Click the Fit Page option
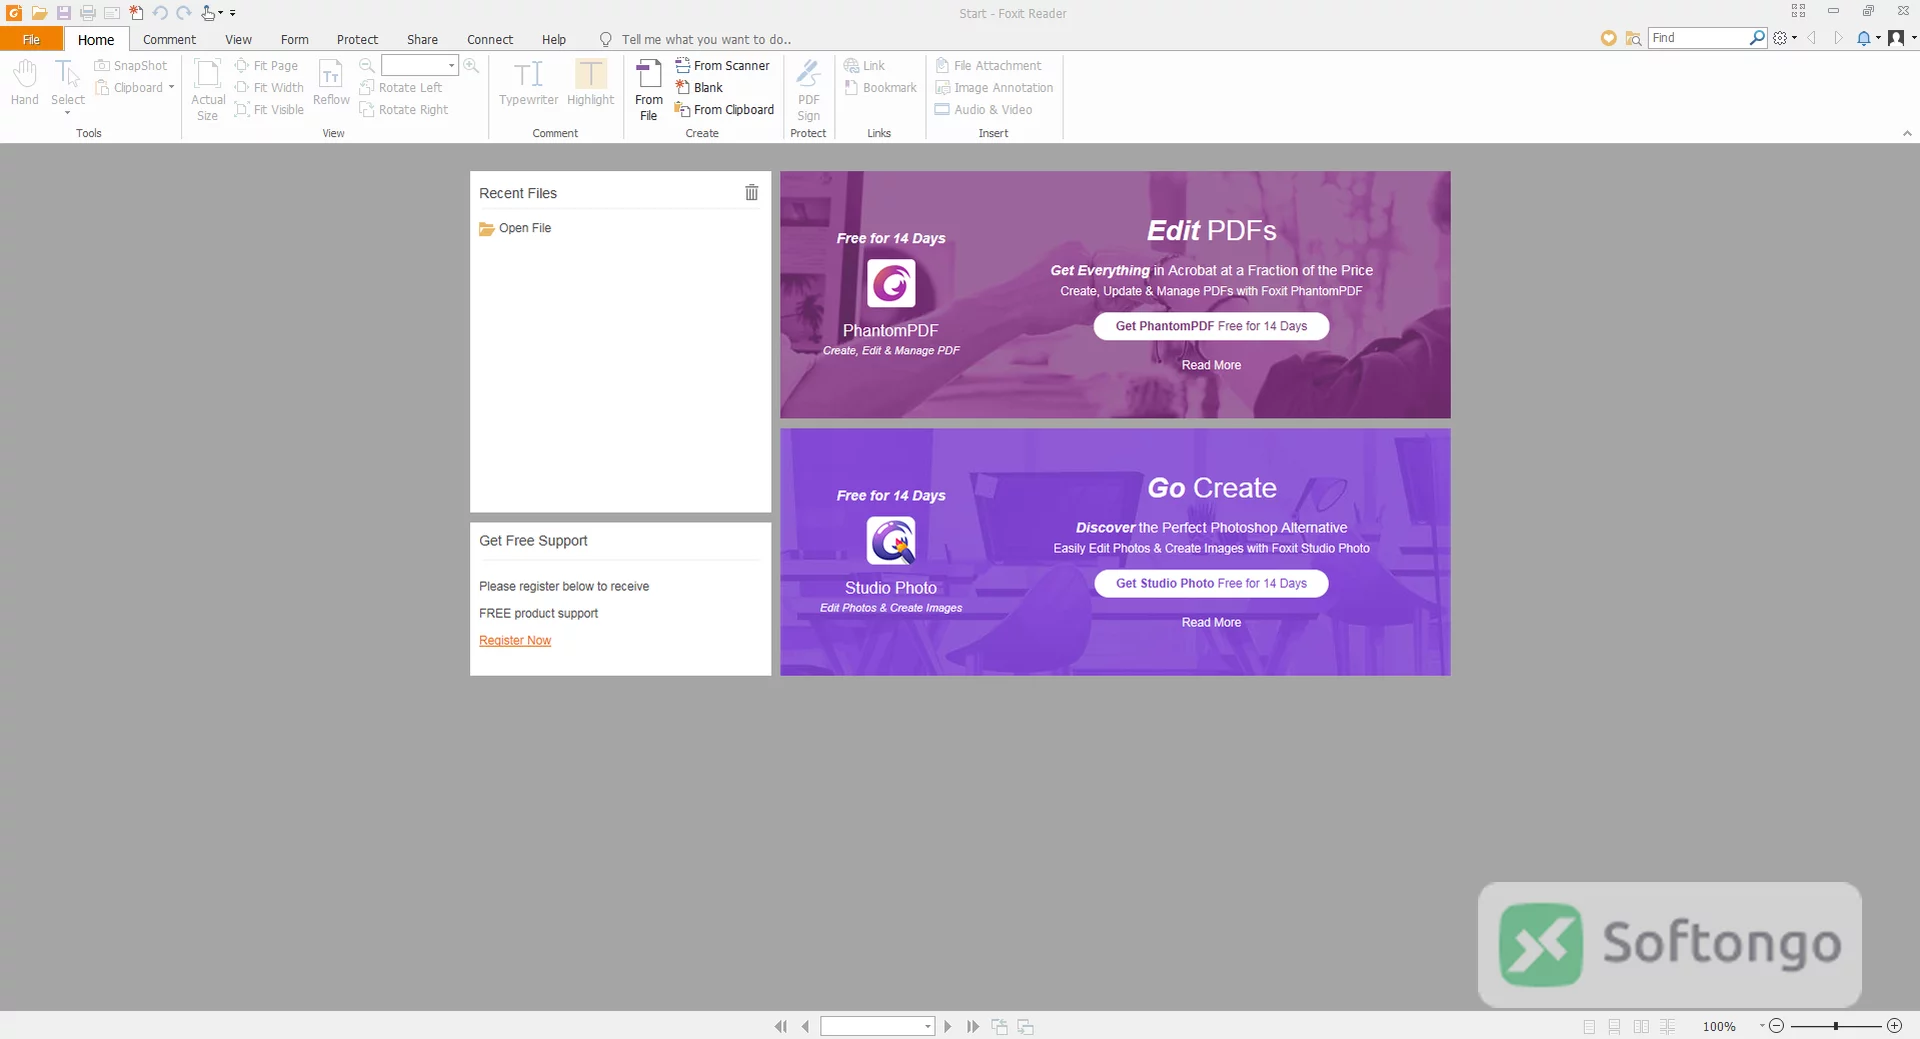The width and height of the screenshot is (1920, 1039). [x=266, y=65]
